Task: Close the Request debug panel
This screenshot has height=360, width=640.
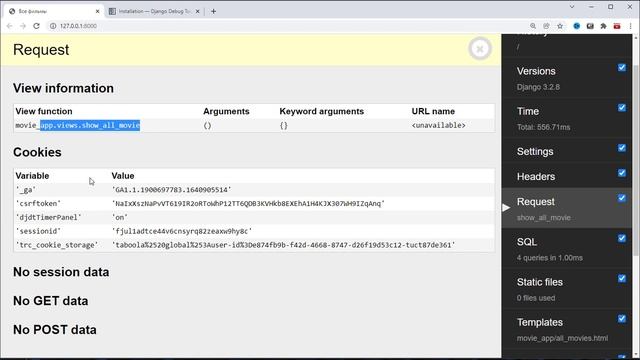Action: coord(480,49)
